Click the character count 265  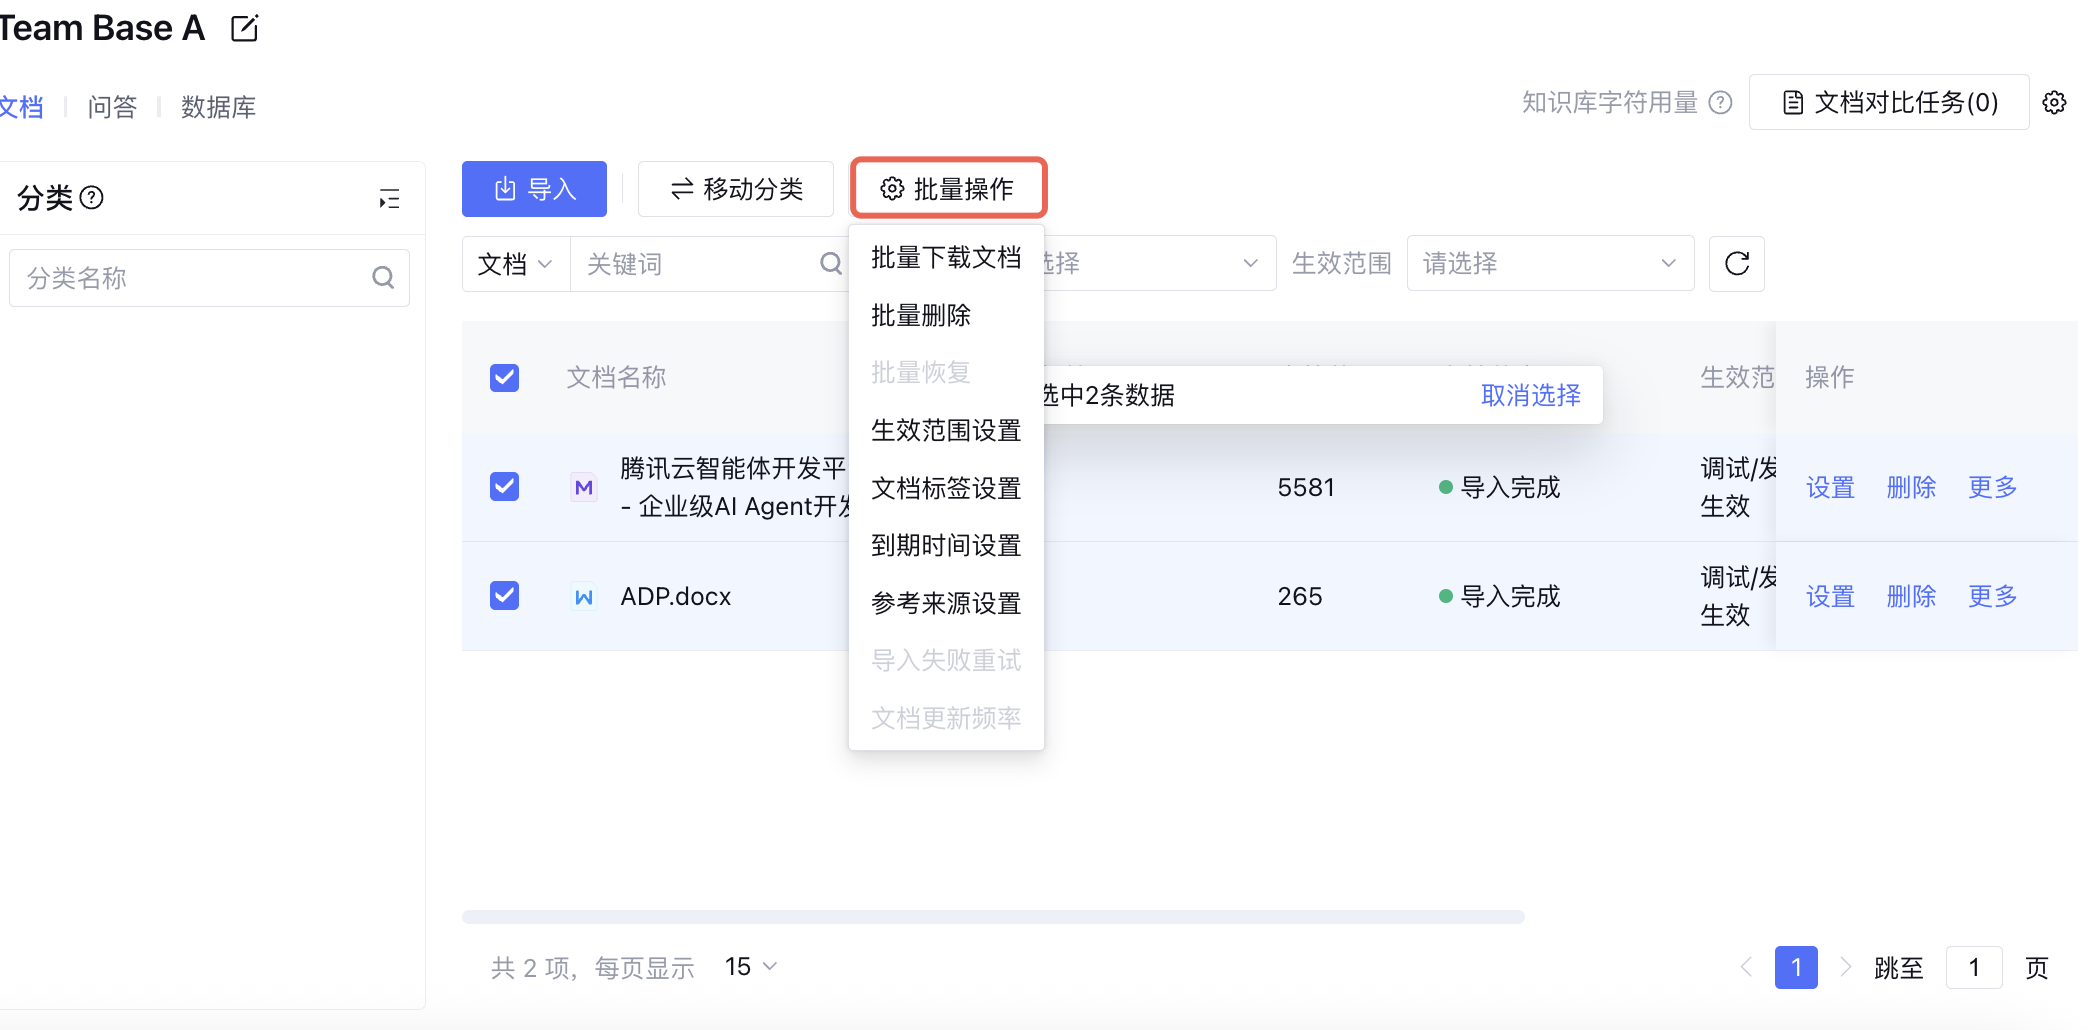(x=1300, y=596)
